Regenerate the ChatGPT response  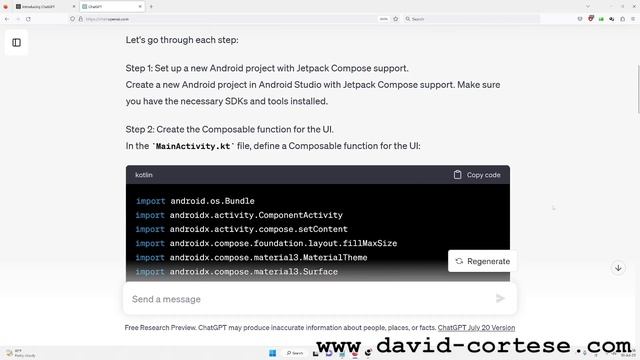pos(482,261)
